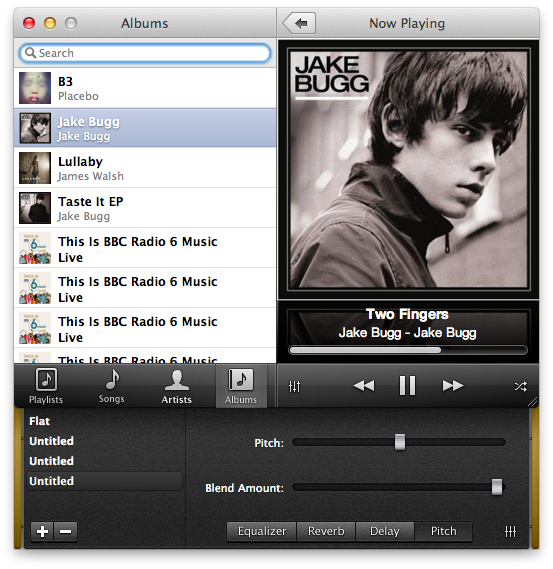Close the window with the red button
The image size is (553, 569).
click(x=29, y=23)
